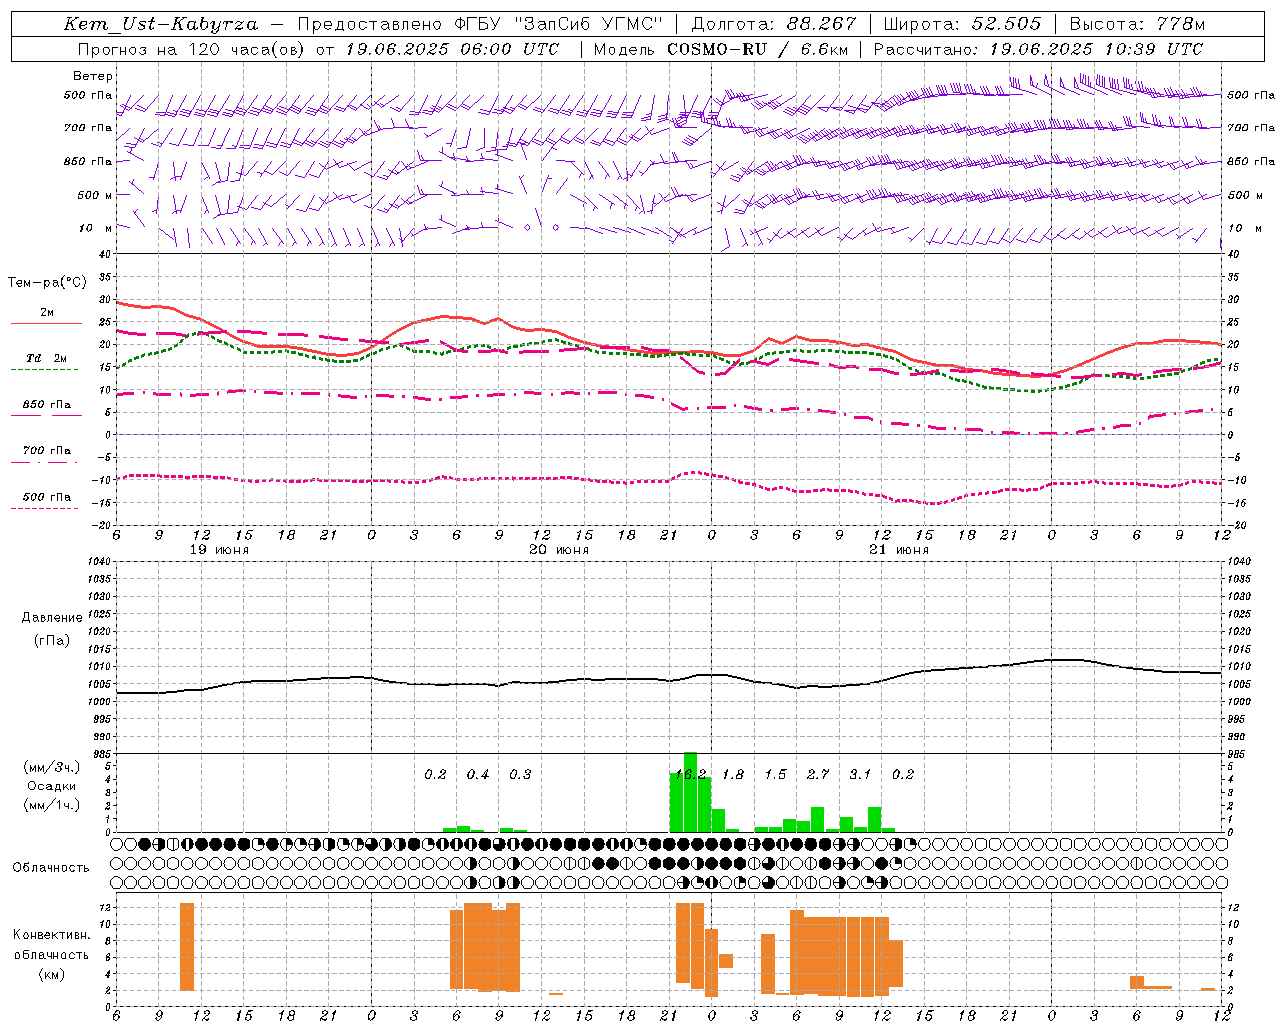The height and width of the screenshot is (1024, 1280).
Task: Click the (мм/3ч.) unit label
Action: pos(51,768)
